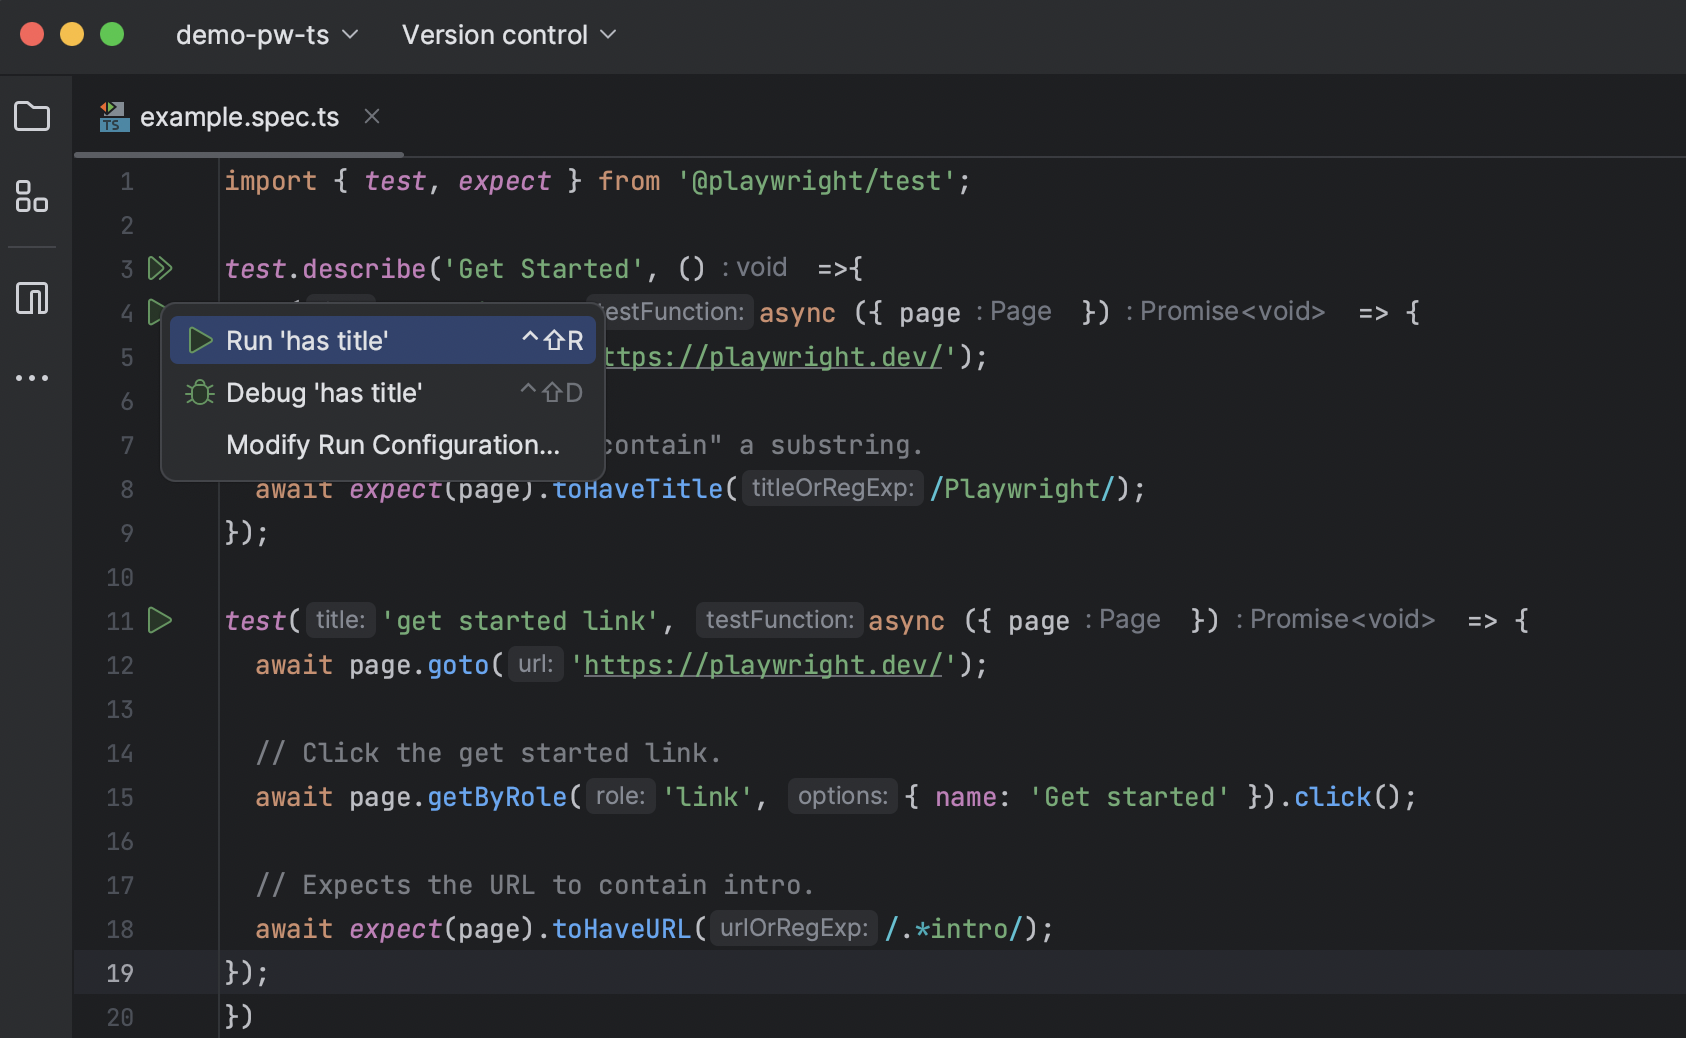Click run gutter icon for 'get started link' test
This screenshot has height=1038, width=1686.
pyautogui.click(x=160, y=621)
